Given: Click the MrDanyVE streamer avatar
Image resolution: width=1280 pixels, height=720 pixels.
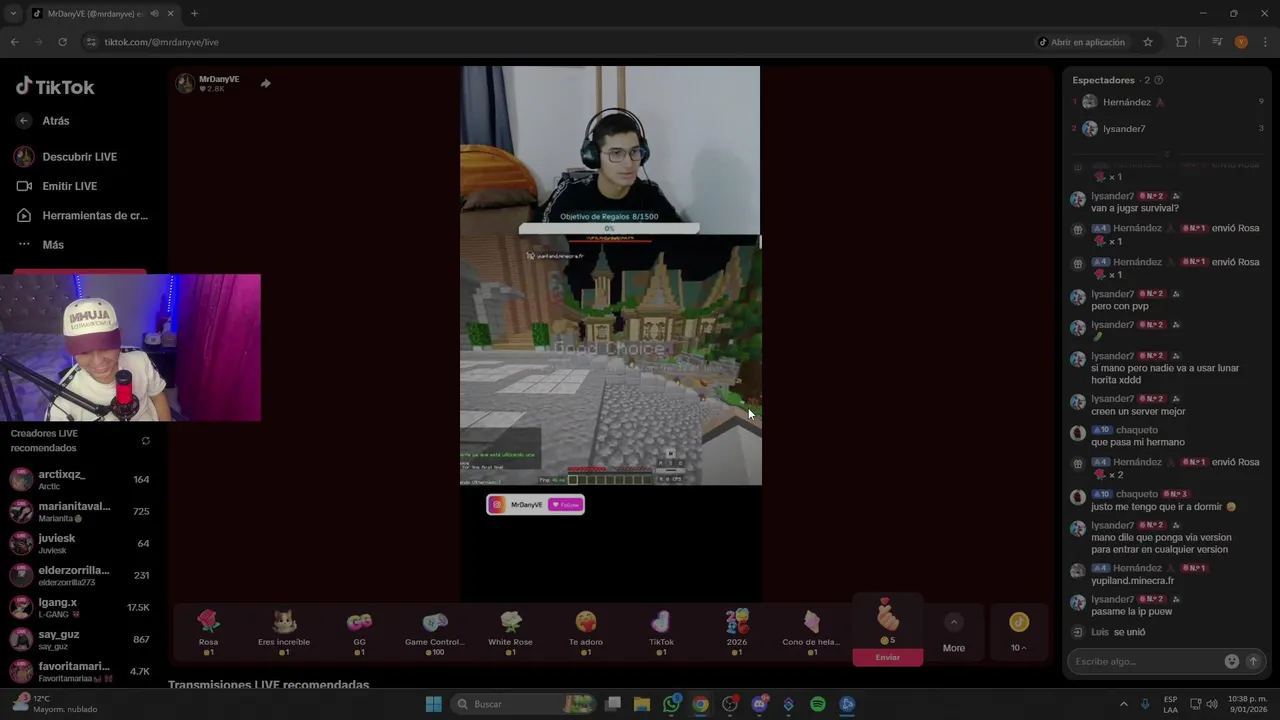Looking at the screenshot, I should [x=185, y=83].
